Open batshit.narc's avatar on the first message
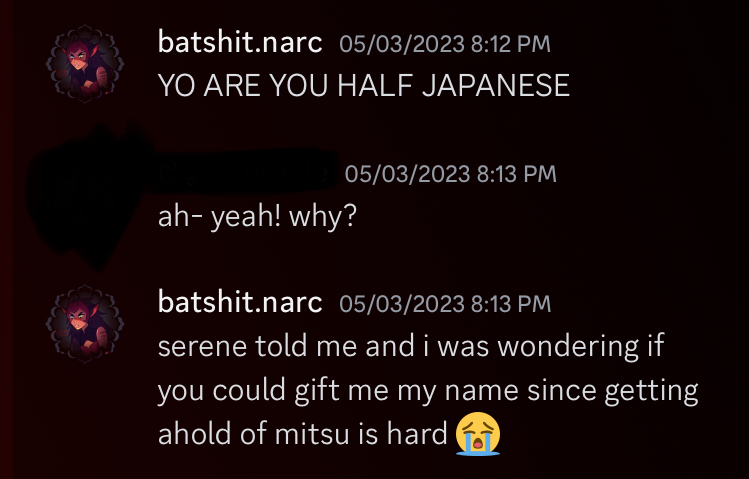This screenshot has width=749, height=479. (85, 64)
